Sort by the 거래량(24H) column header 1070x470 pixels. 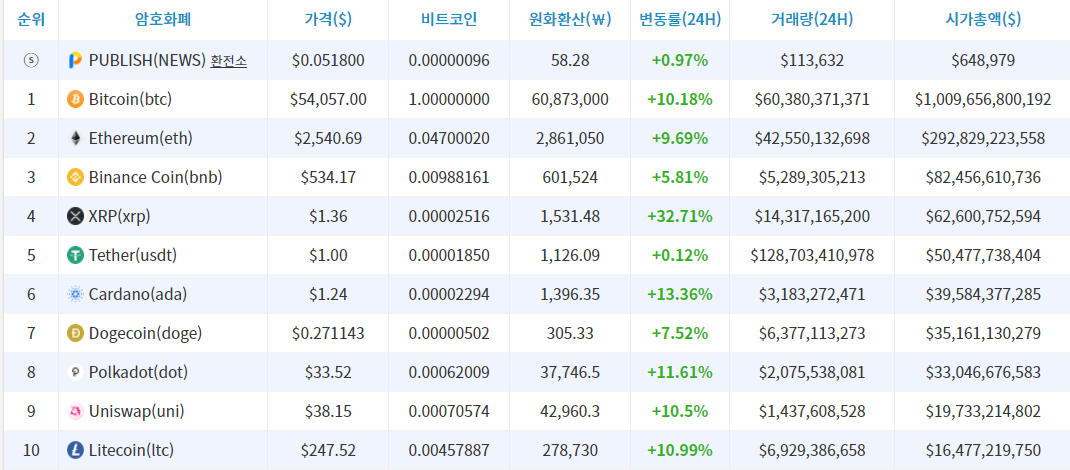click(812, 20)
